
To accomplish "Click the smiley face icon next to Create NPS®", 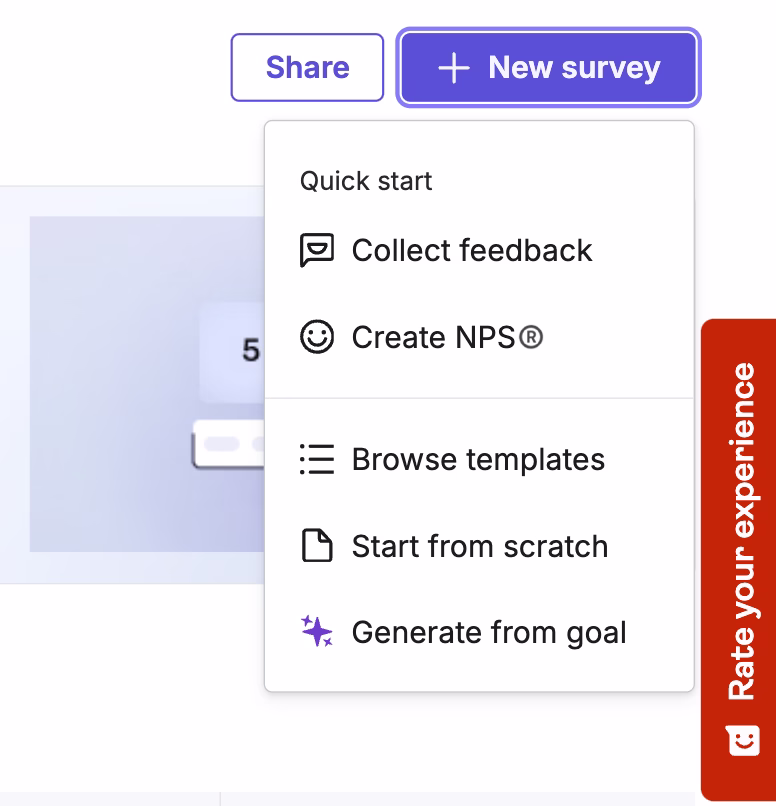I will tap(316, 337).
